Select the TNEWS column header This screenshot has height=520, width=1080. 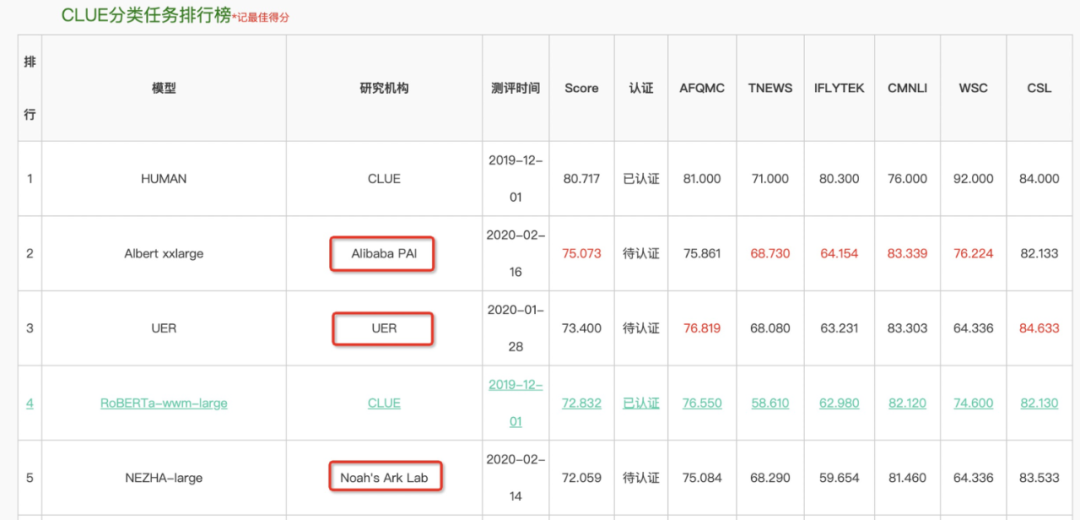click(770, 88)
